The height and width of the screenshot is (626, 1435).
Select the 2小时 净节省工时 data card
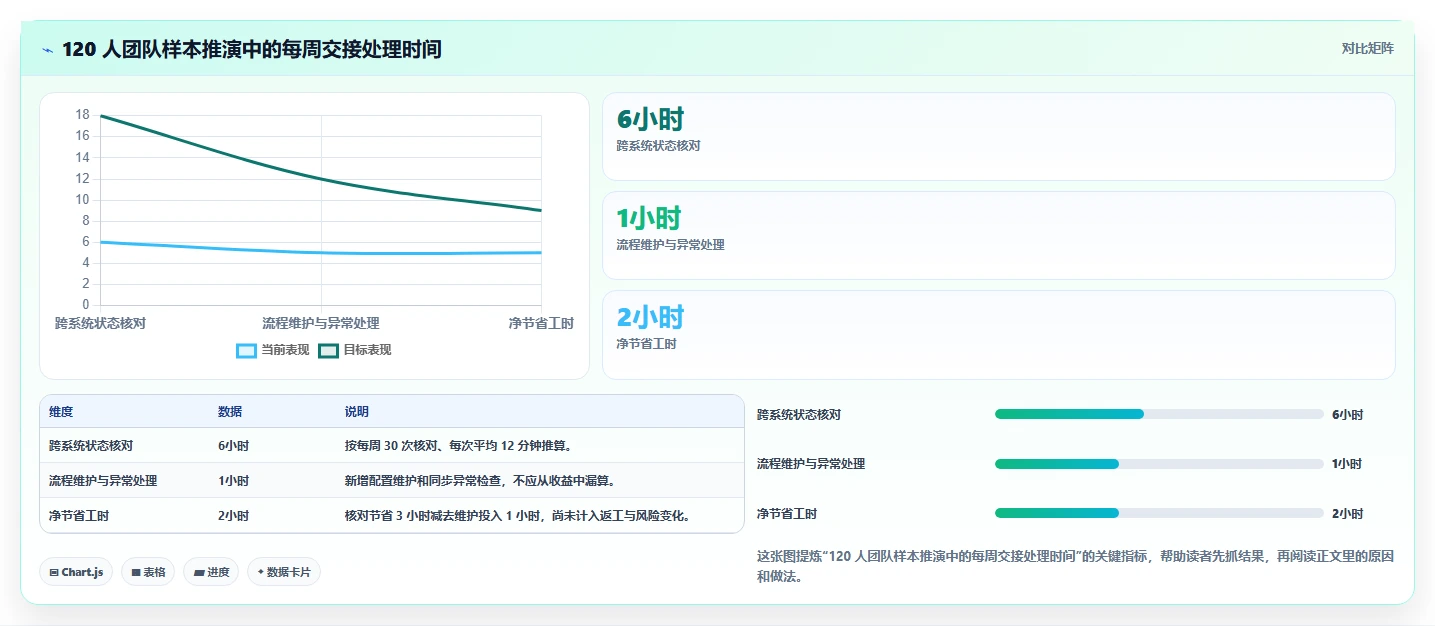pos(998,335)
